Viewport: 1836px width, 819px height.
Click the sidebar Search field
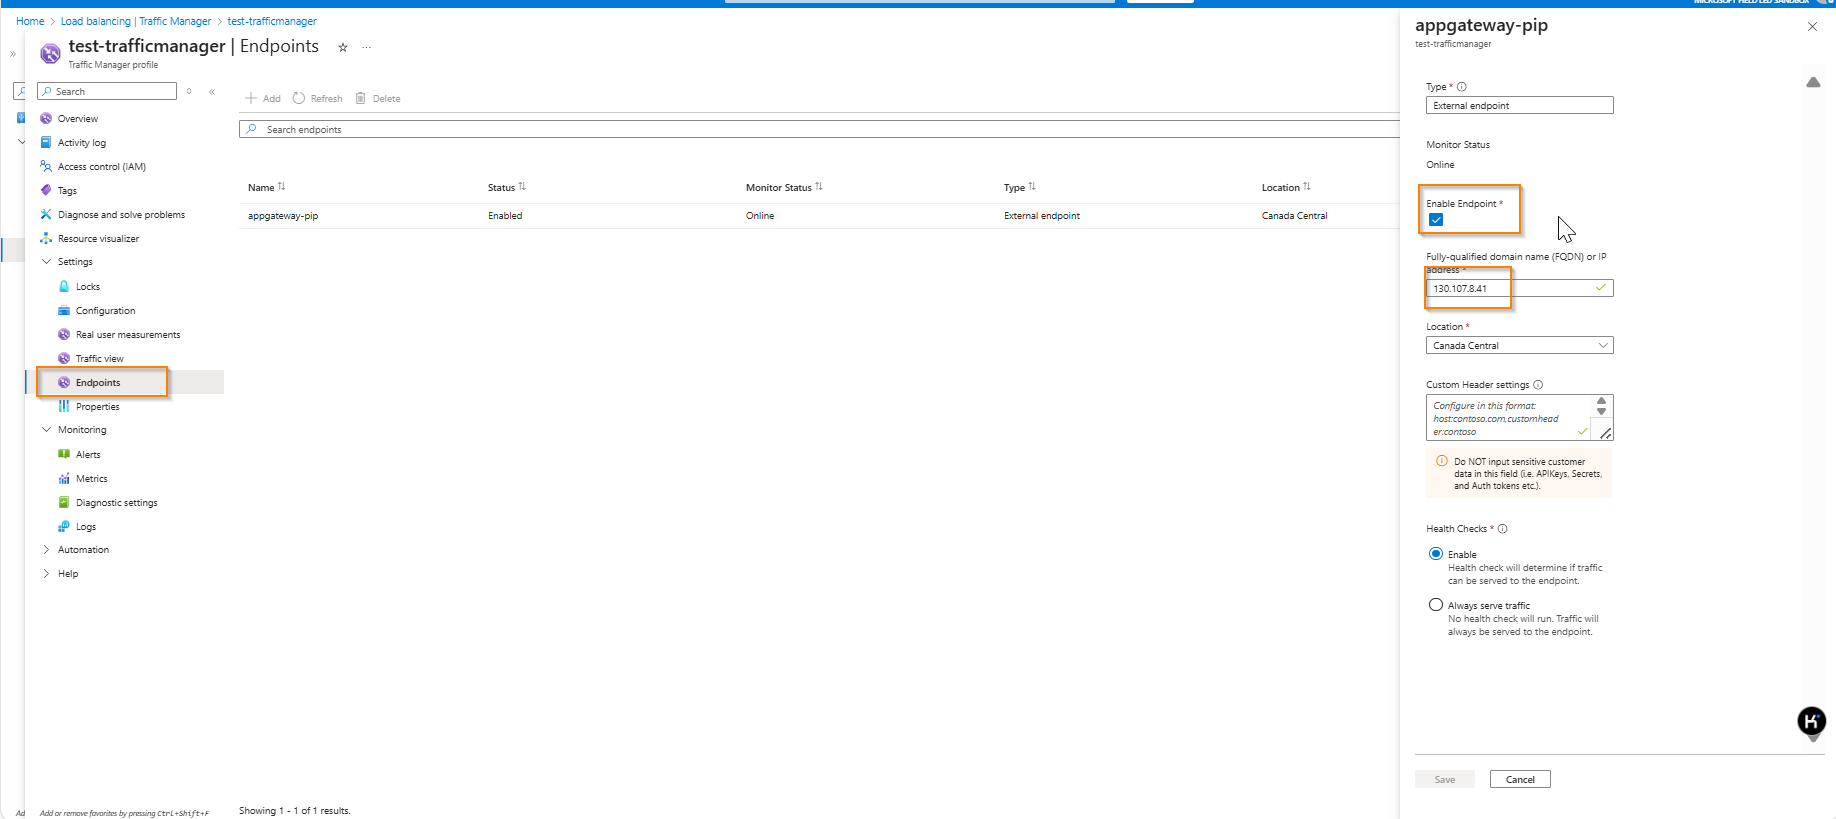[x=107, y=91]
